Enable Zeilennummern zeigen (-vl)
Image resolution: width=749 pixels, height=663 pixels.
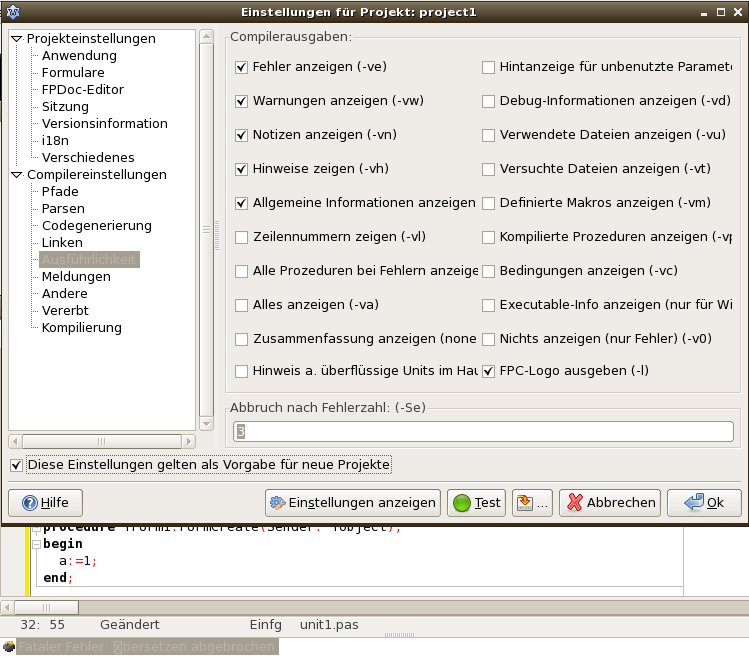(241, 238)
